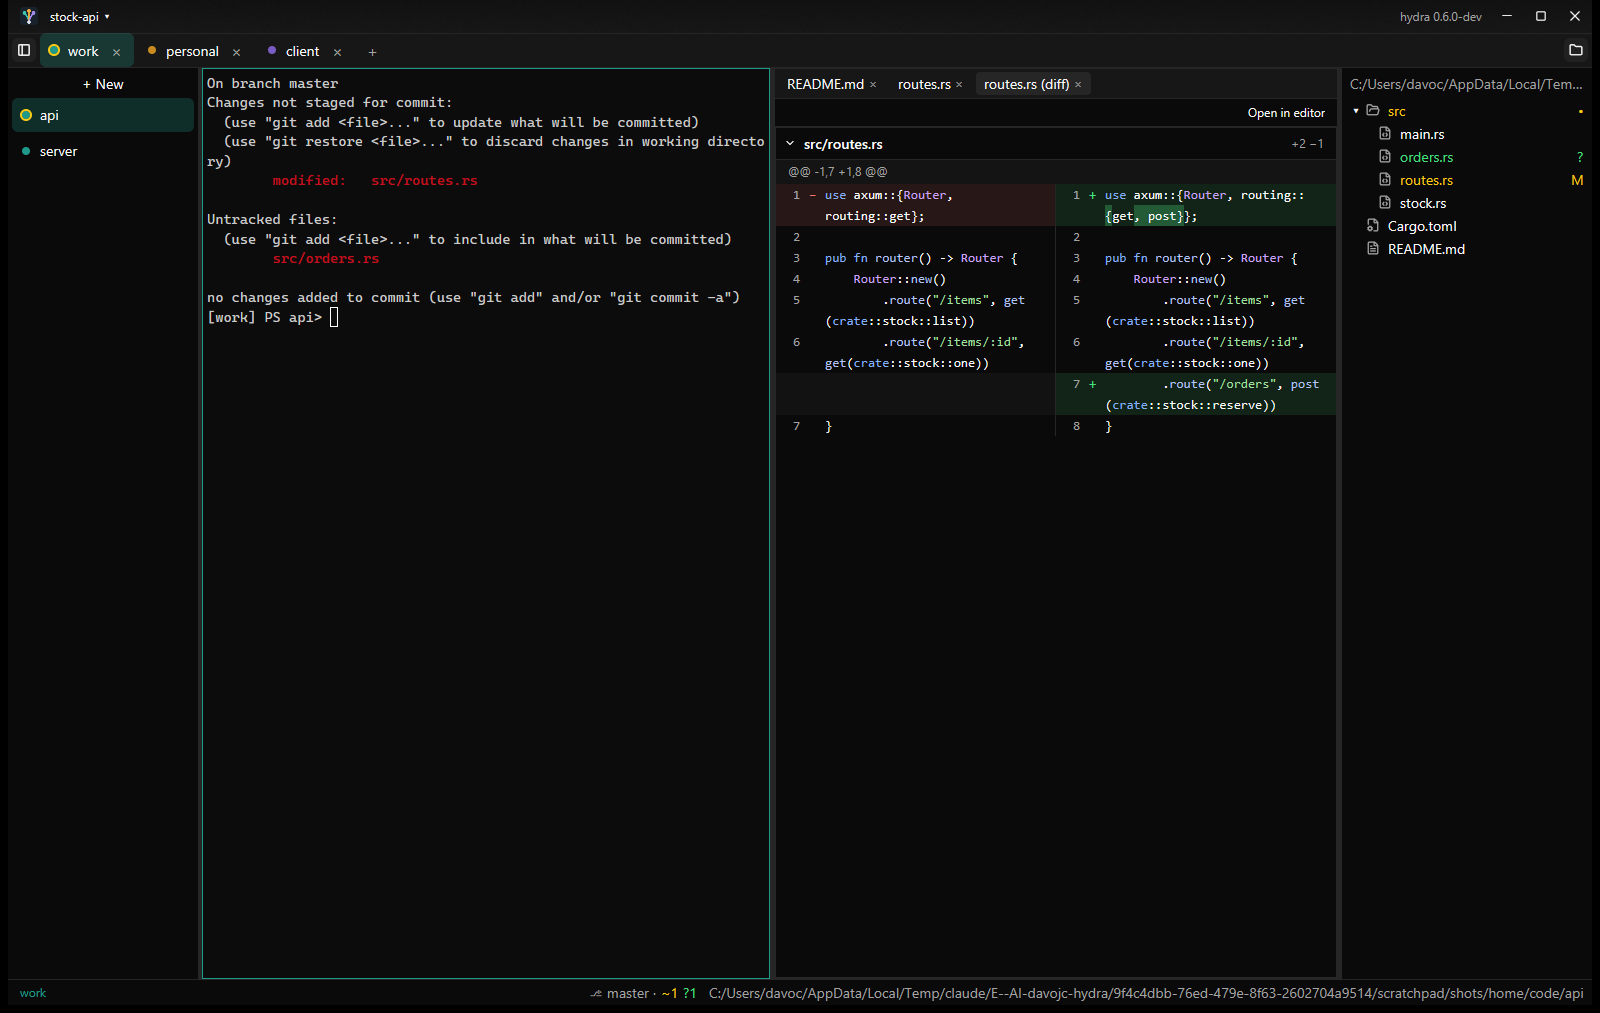Open the file explorer folder icon
Viewport: 1600px width, 1013px height.
[x=1576, y=50]
